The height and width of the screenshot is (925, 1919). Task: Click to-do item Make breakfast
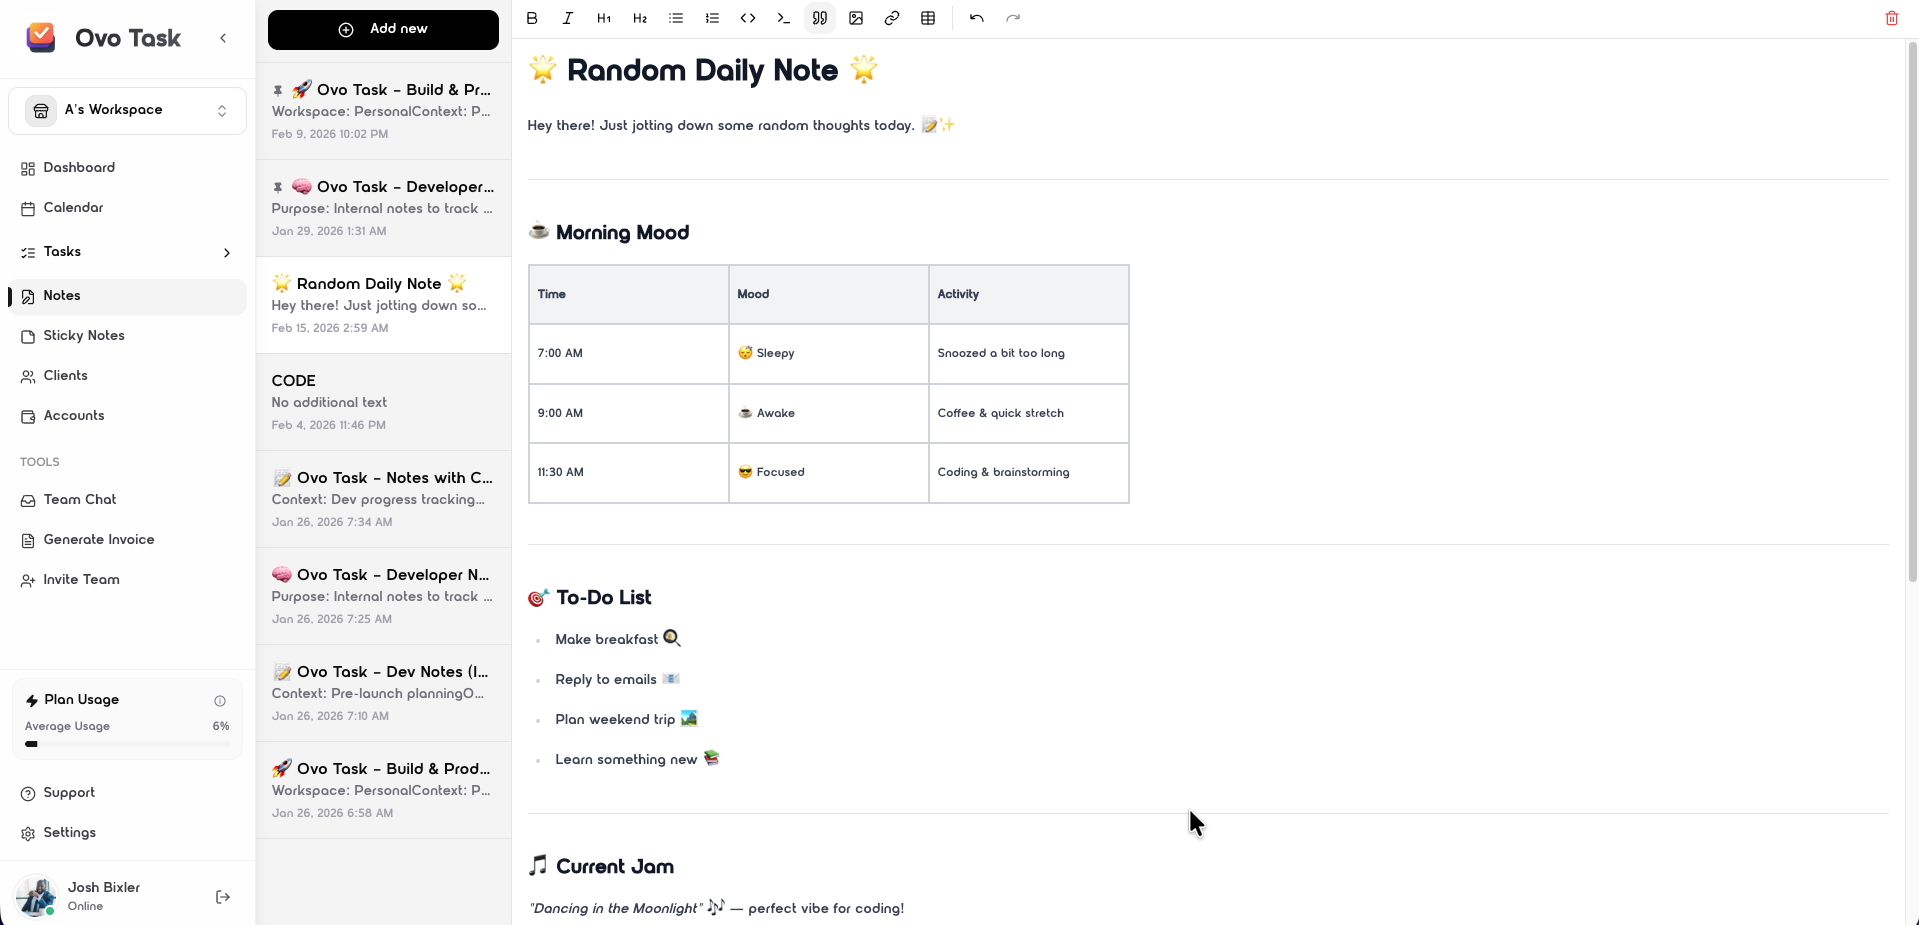pos(618,639)
